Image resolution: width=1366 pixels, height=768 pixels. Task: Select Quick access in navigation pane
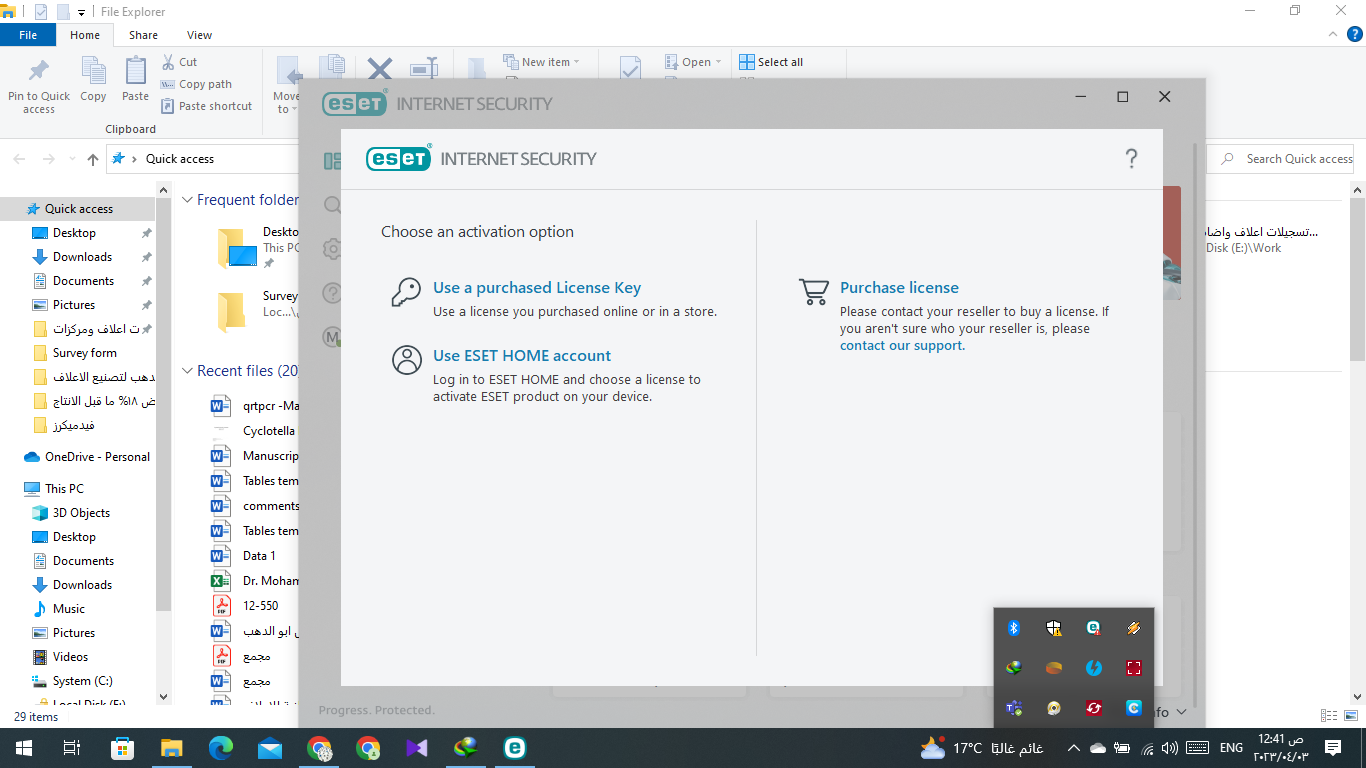pos(78,209)
